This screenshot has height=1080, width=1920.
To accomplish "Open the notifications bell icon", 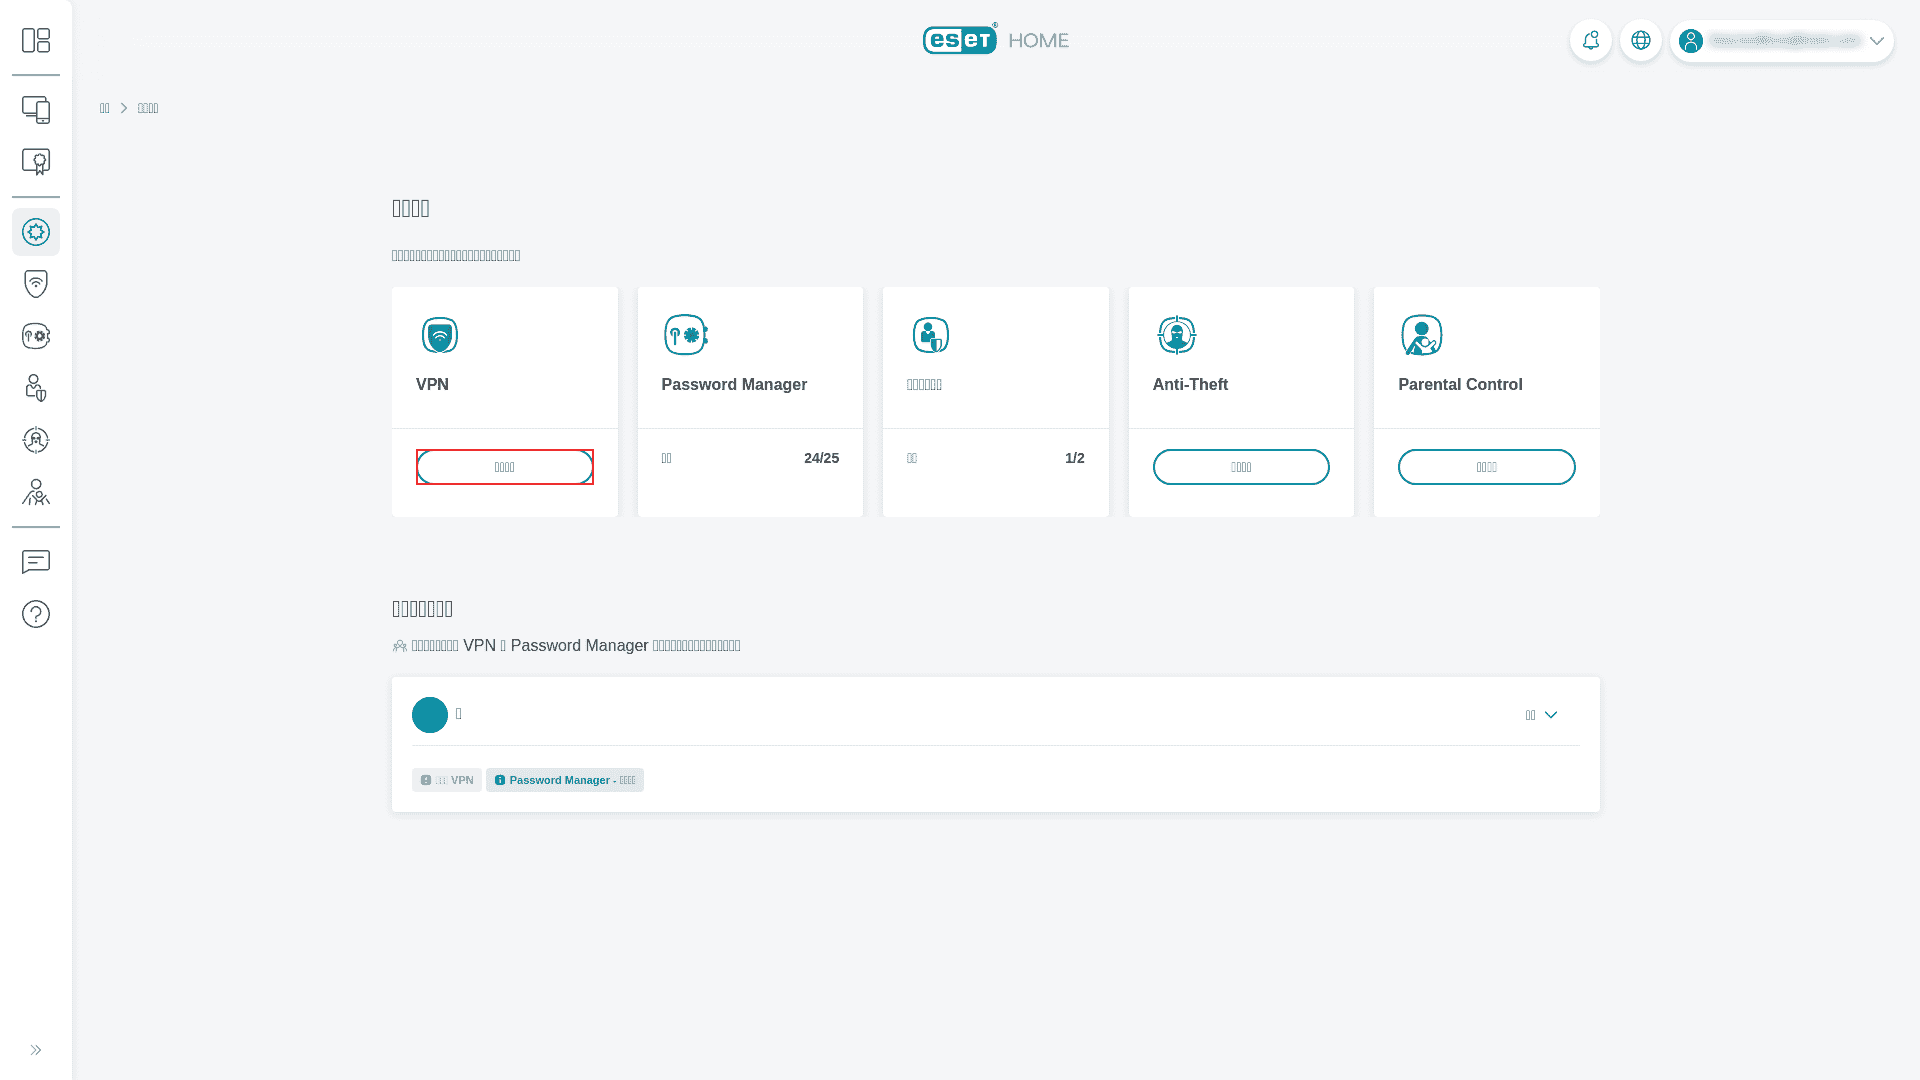I will tap(1591, 40).
